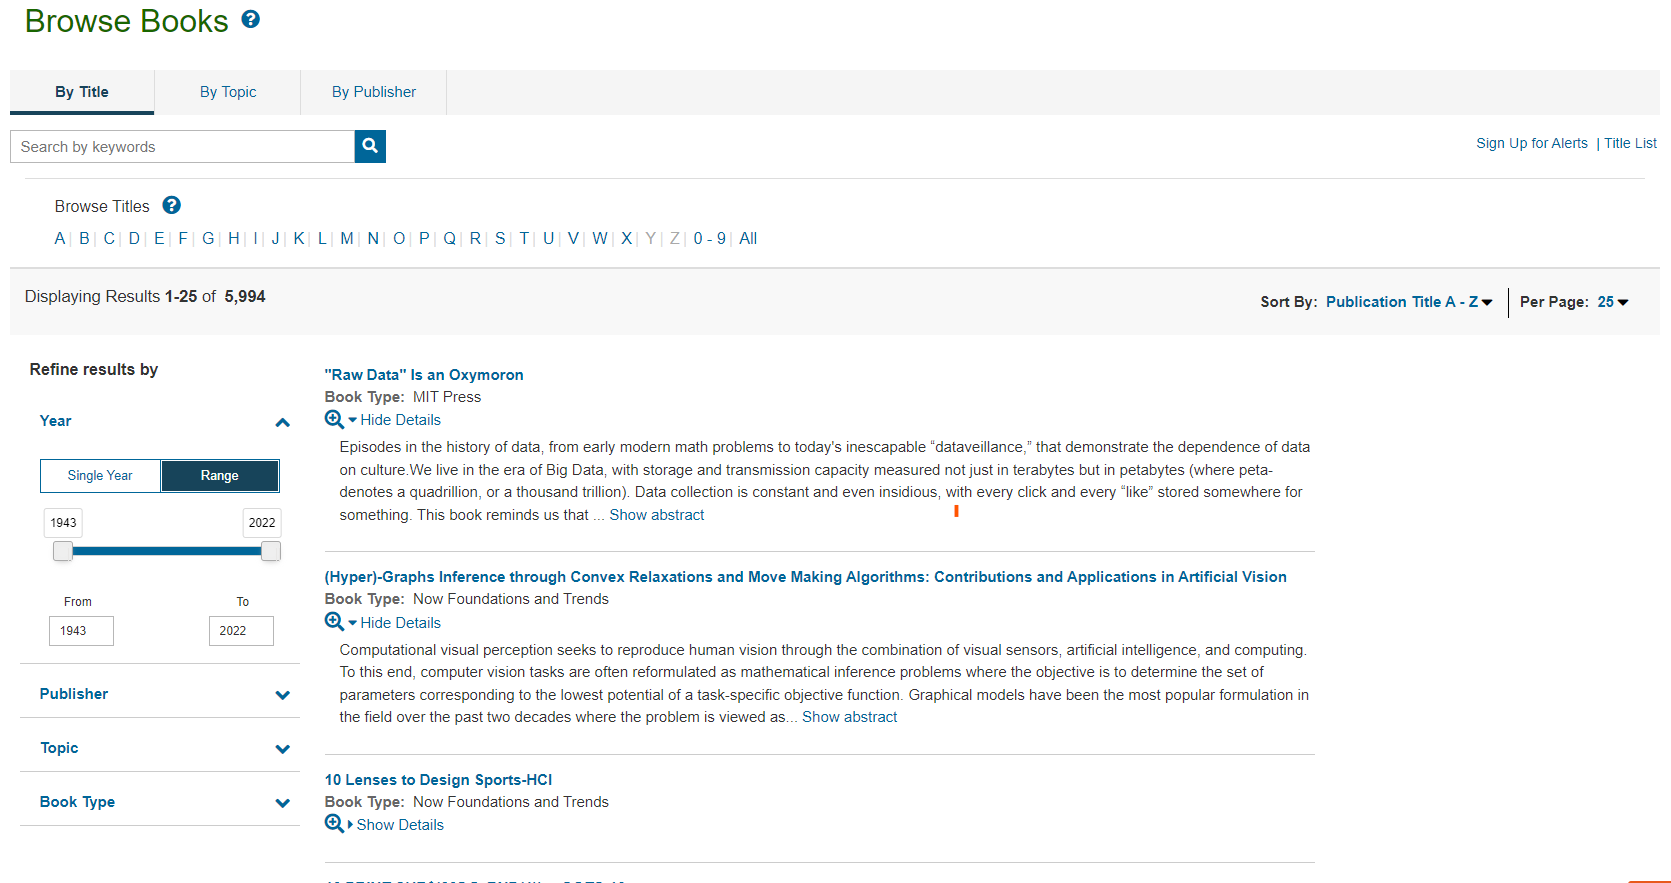Open help icon beside Browse Books
The image size is (1671, 883).
coord(251,19)
